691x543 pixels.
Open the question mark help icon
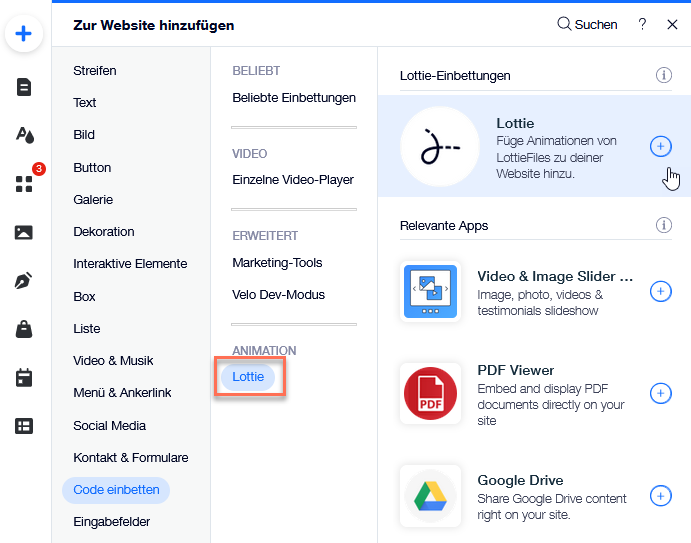pos(643,24)
